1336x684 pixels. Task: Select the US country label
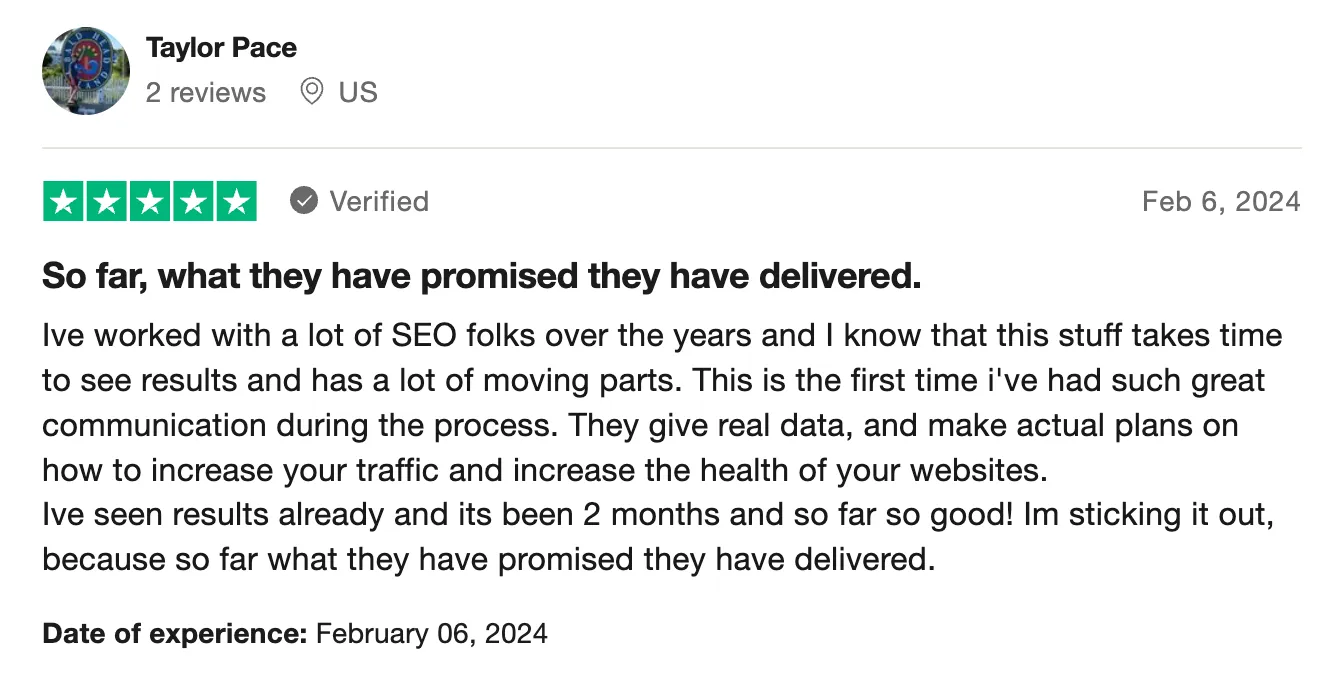[358, 93]
